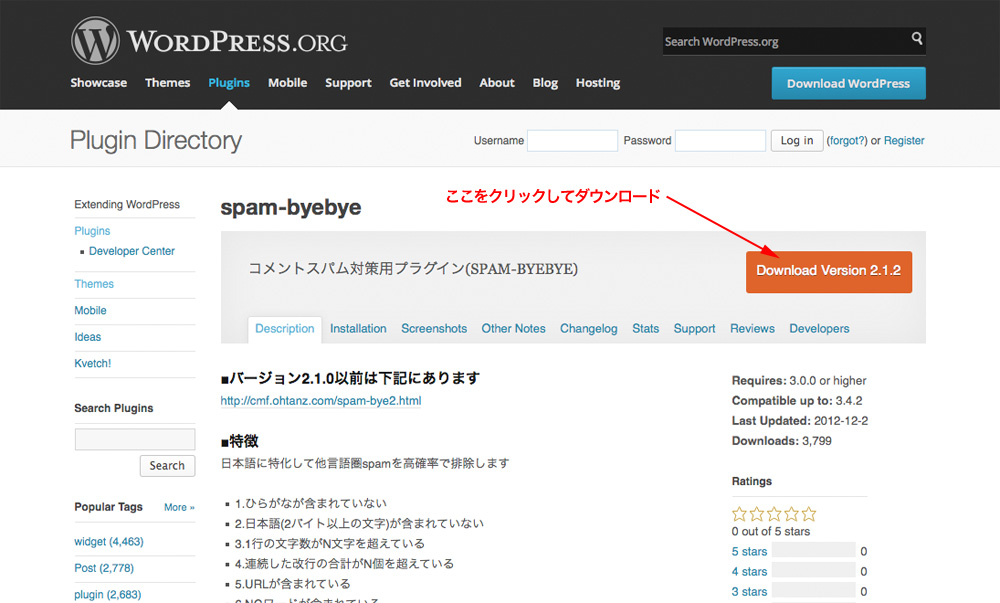The width and height of the screenshot is (1000, 603).
Task: Switch to the Developers tab
Action: [x=820, y=329]
